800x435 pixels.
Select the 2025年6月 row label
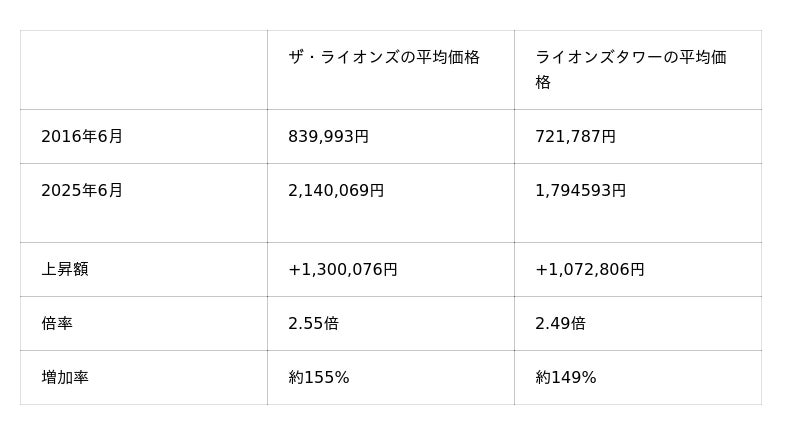coord(82,191)
